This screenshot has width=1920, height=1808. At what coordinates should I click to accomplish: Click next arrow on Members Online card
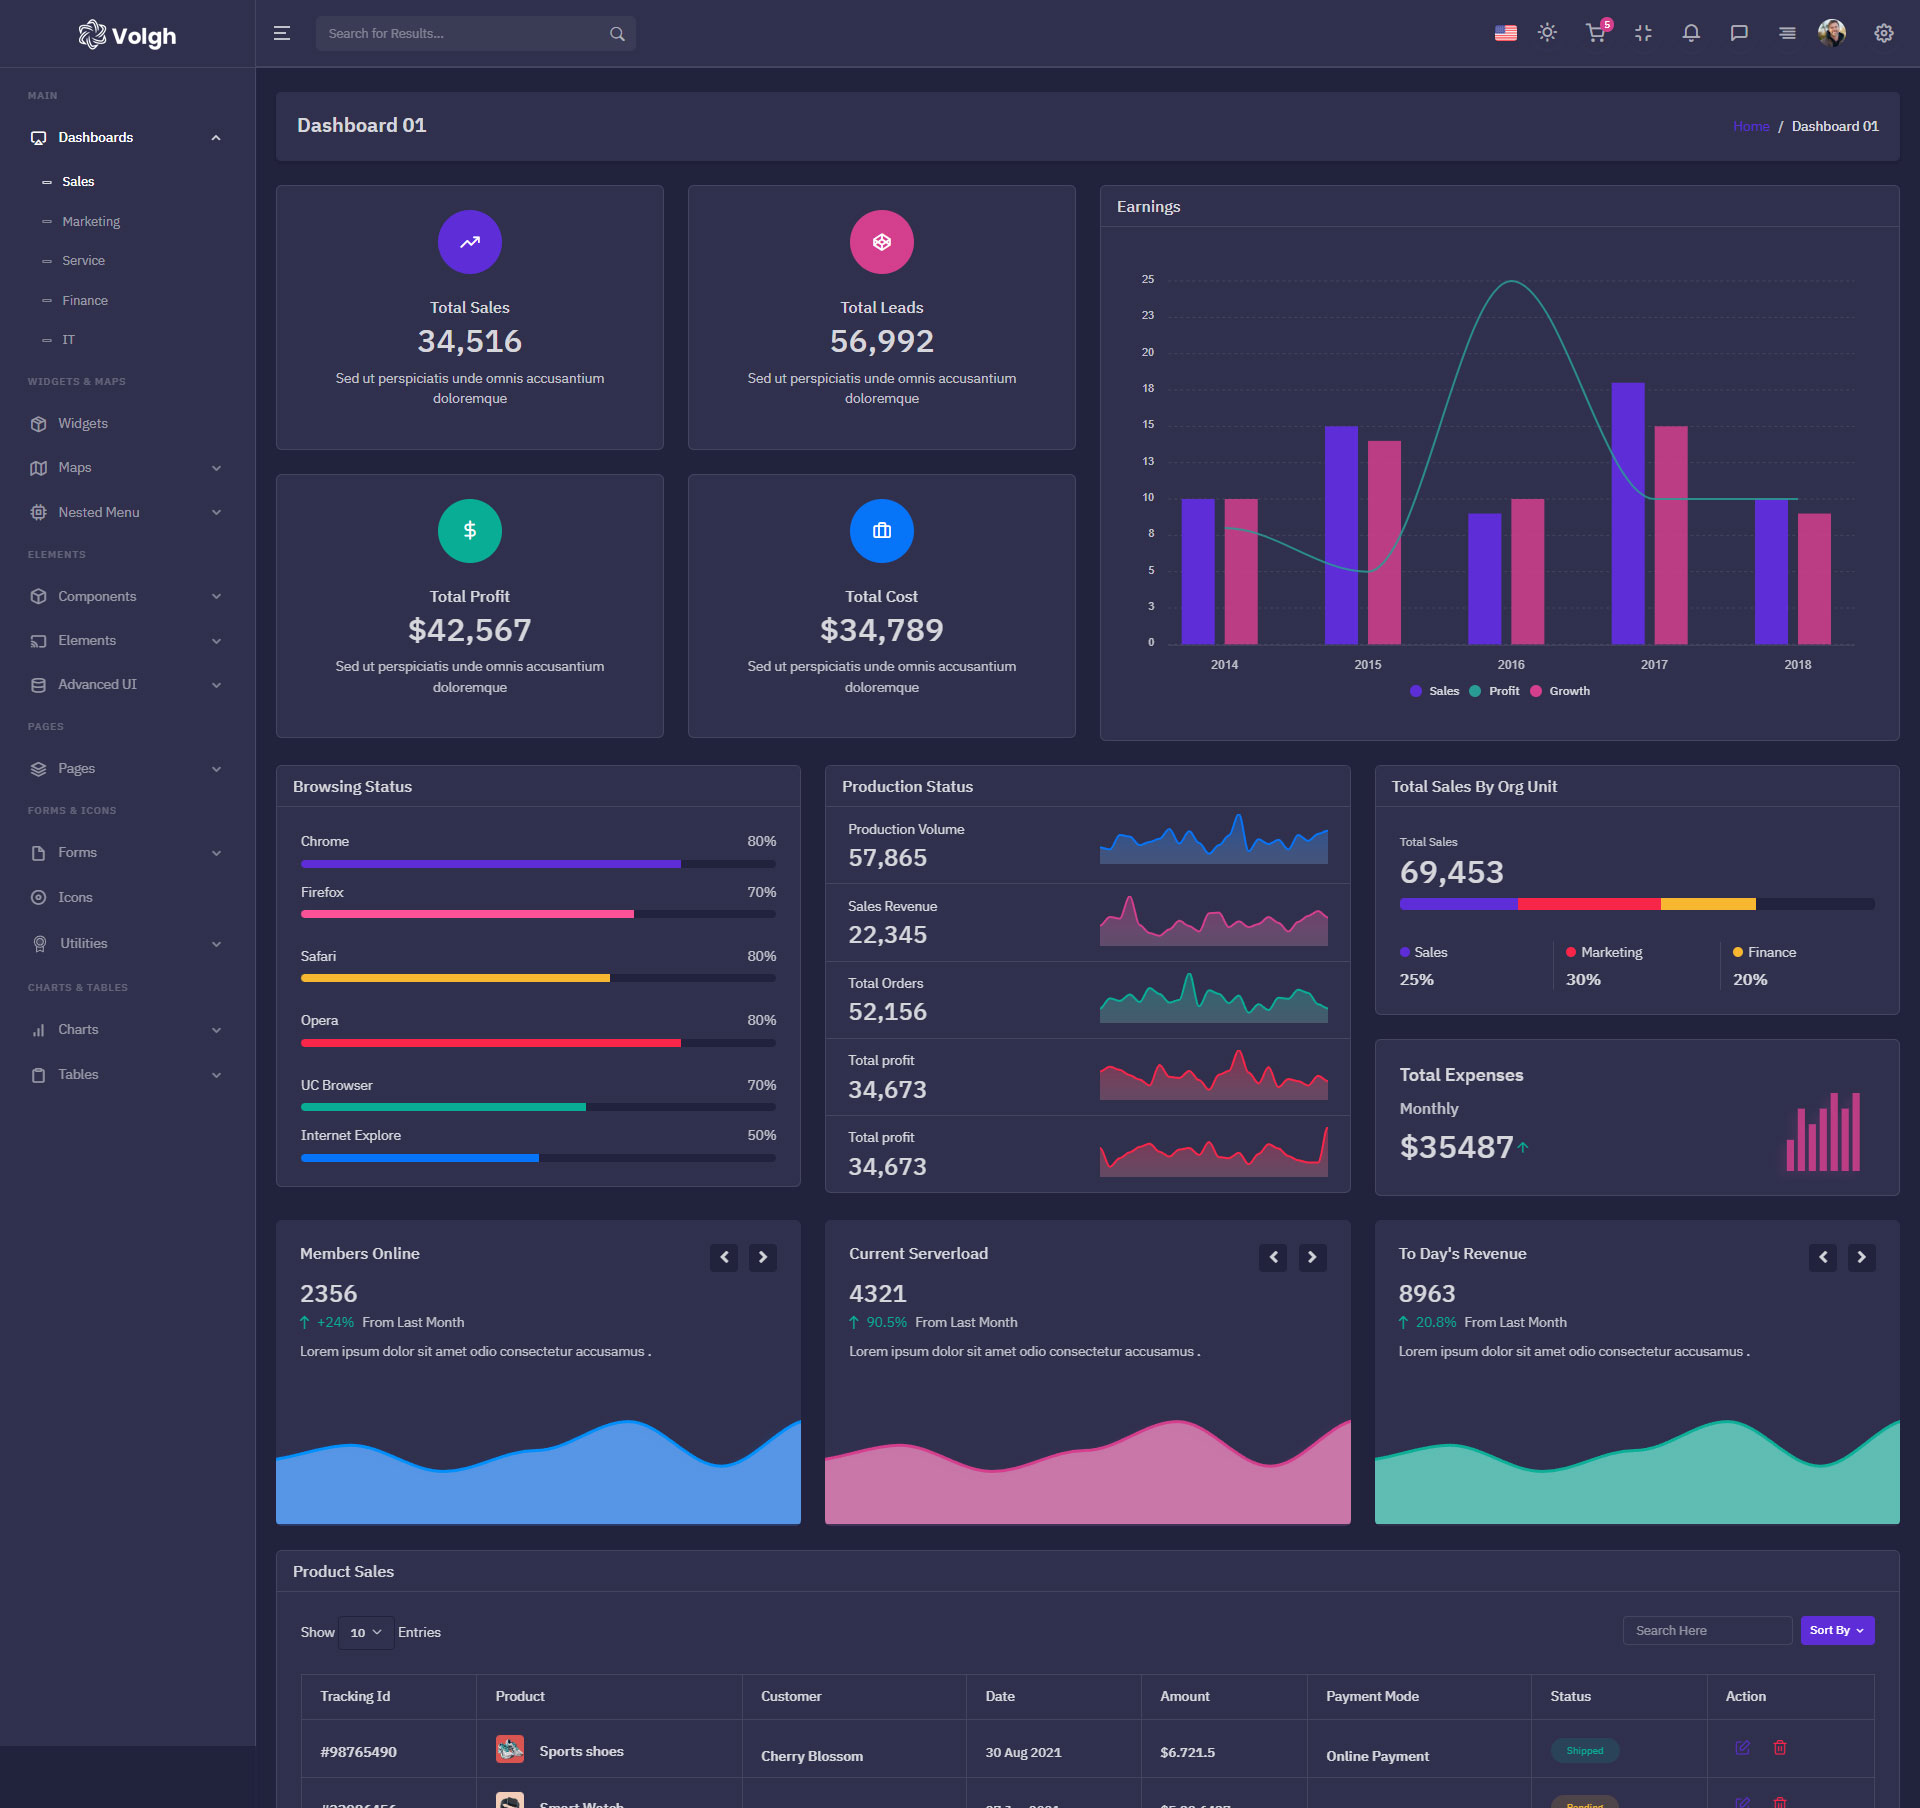pos(763,1257)
